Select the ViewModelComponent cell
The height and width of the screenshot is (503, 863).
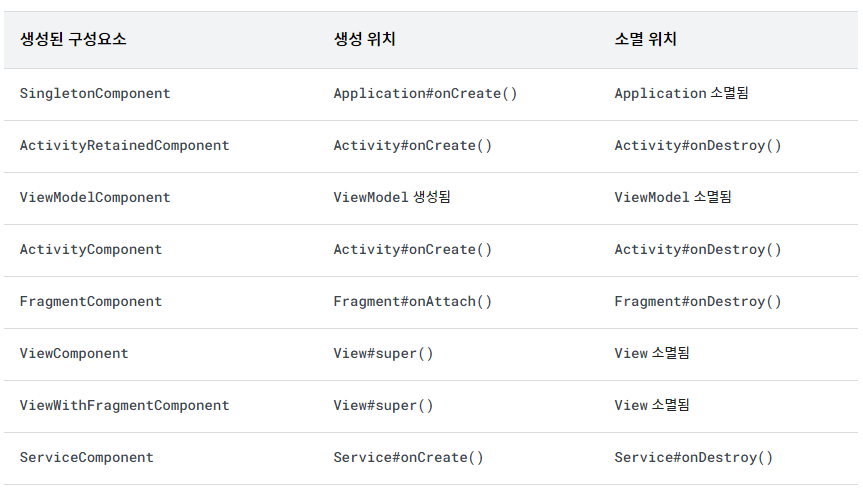tap(95, 198)
